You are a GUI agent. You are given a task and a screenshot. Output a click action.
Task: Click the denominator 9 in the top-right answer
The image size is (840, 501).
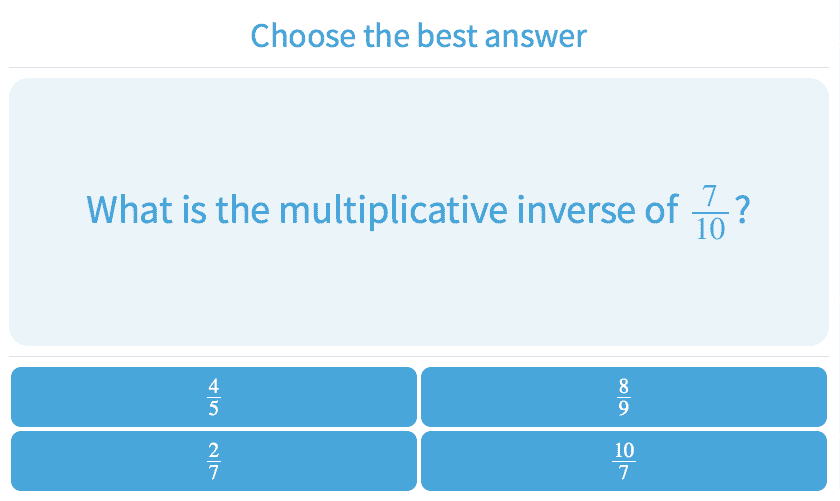624,408
